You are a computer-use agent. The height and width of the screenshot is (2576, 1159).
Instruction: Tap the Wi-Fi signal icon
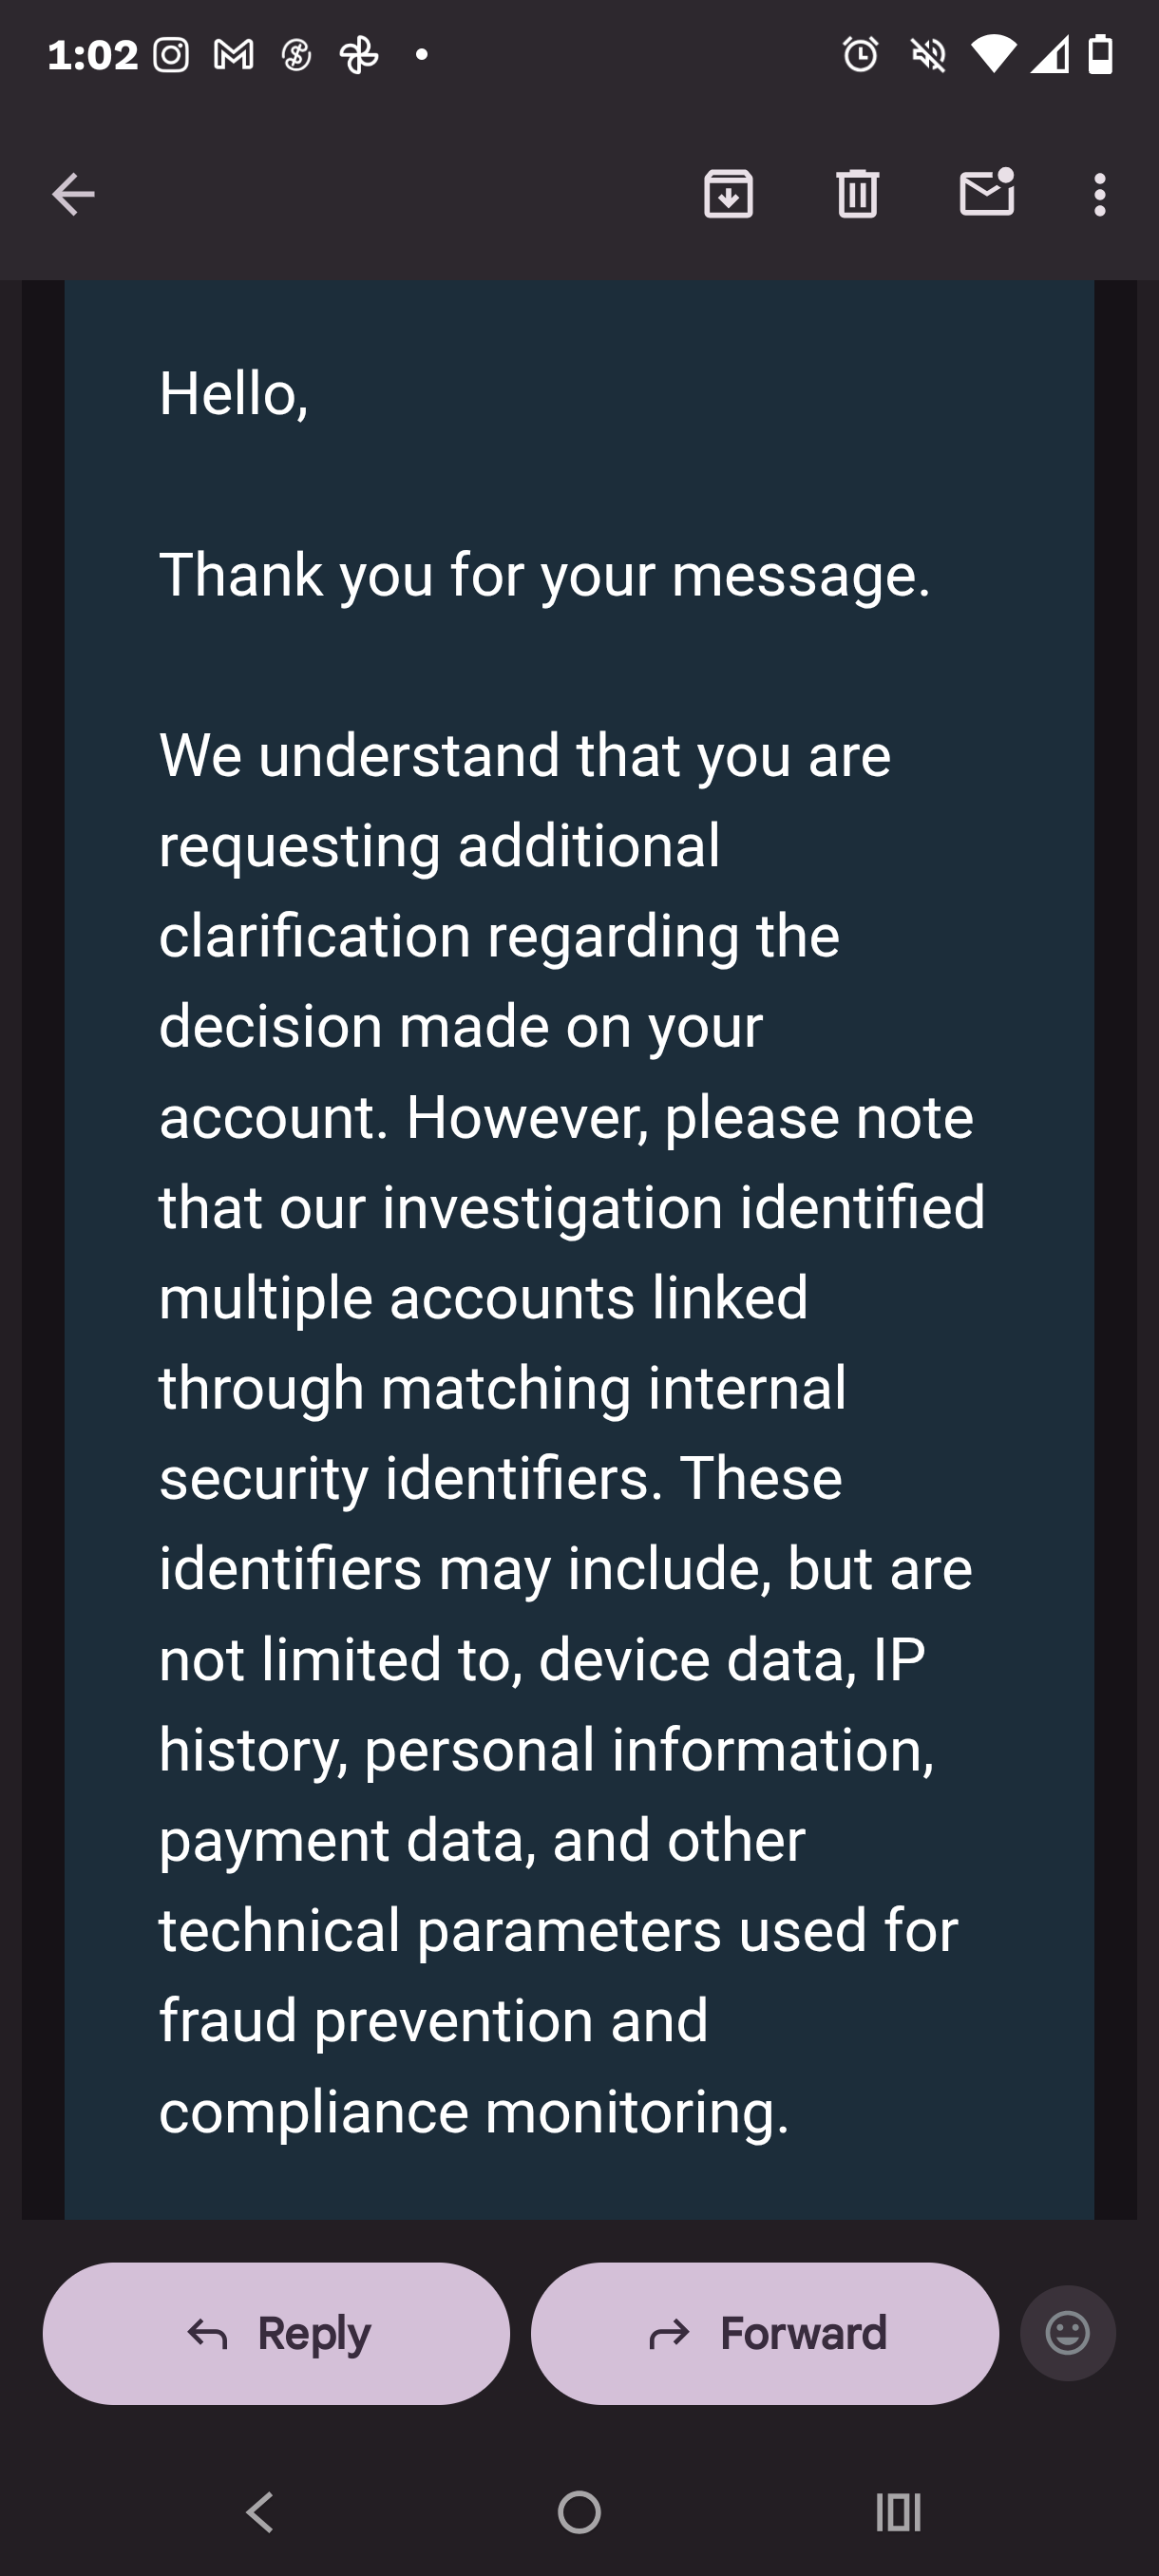pyautogui.click(x=993, y=55)
